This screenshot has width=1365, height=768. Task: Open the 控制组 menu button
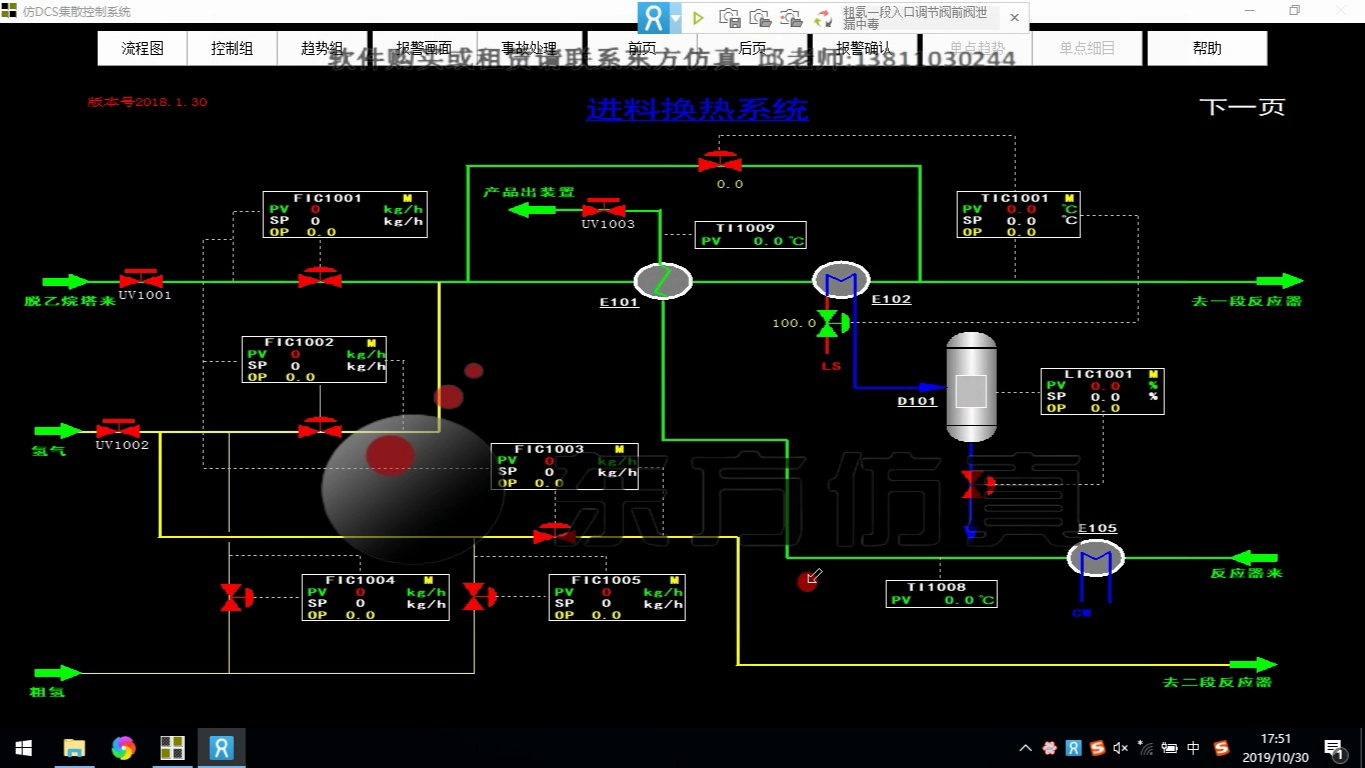(x=232, y=48)
